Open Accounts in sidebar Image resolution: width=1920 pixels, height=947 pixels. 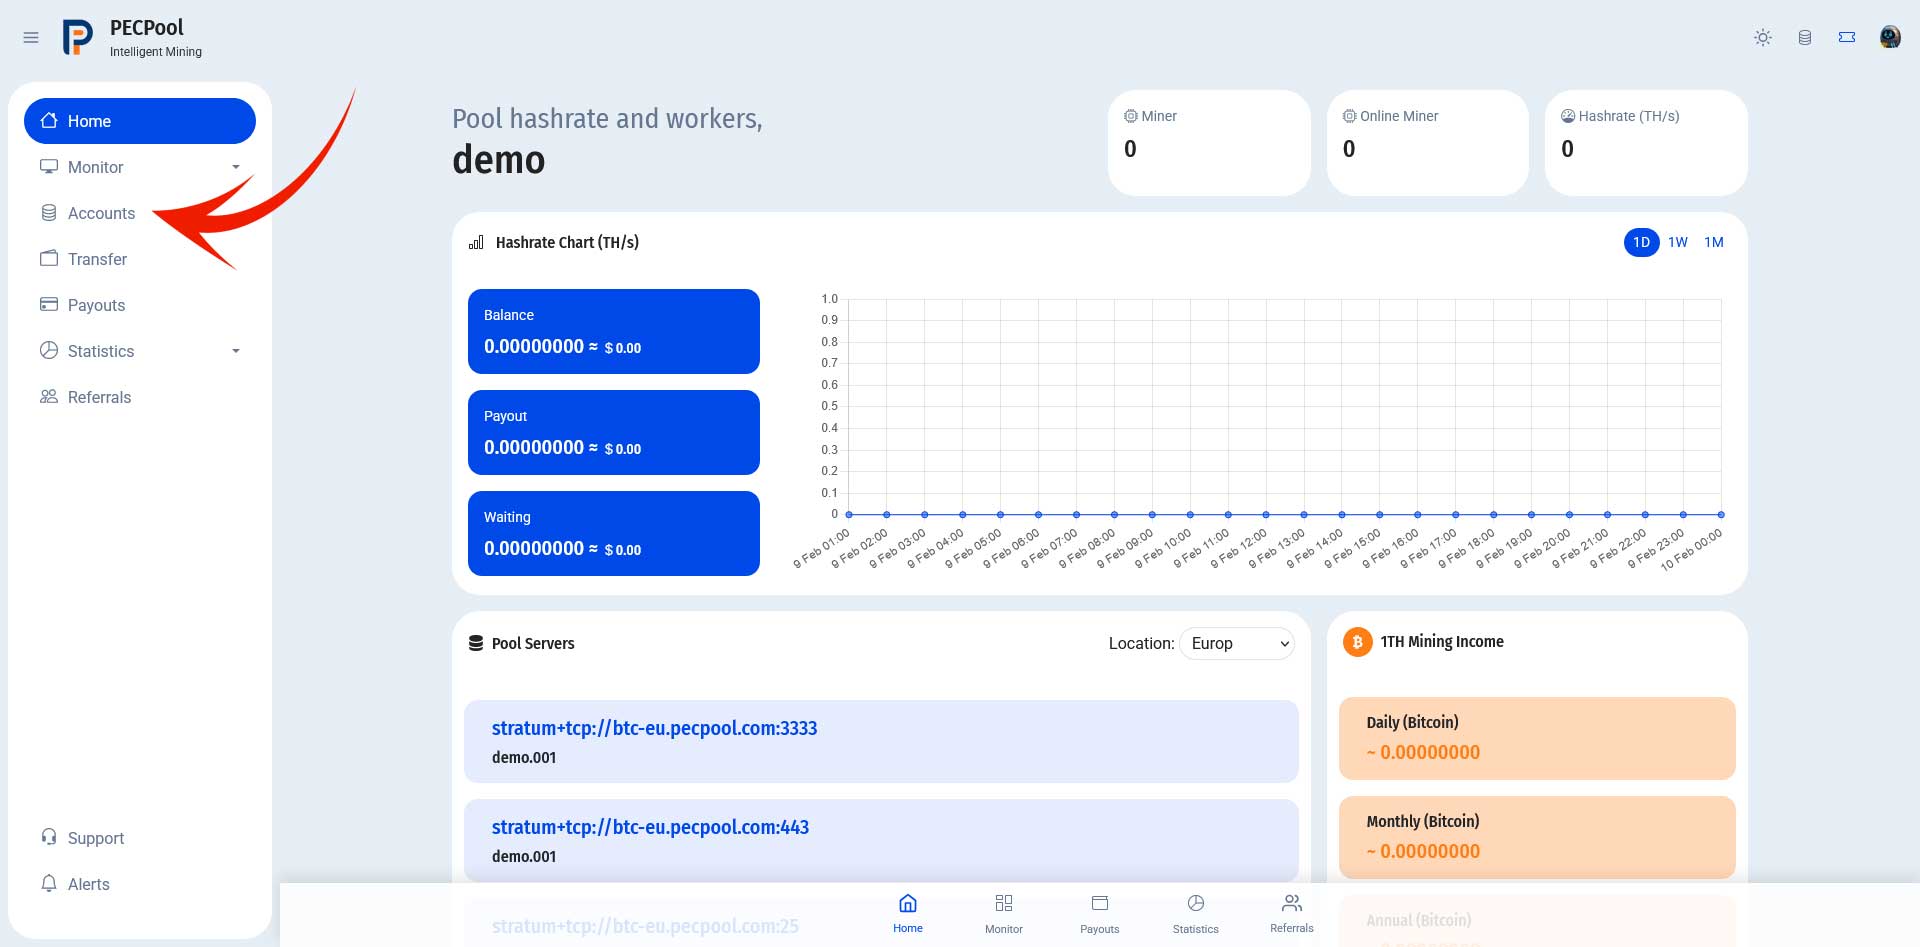[x=140, y=213]
